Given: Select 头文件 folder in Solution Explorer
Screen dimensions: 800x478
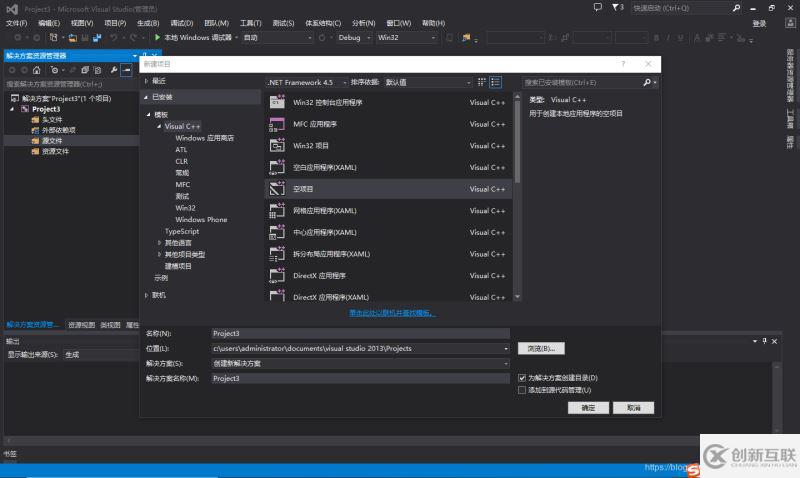Looking at the screenshot, I should [52, 120].
